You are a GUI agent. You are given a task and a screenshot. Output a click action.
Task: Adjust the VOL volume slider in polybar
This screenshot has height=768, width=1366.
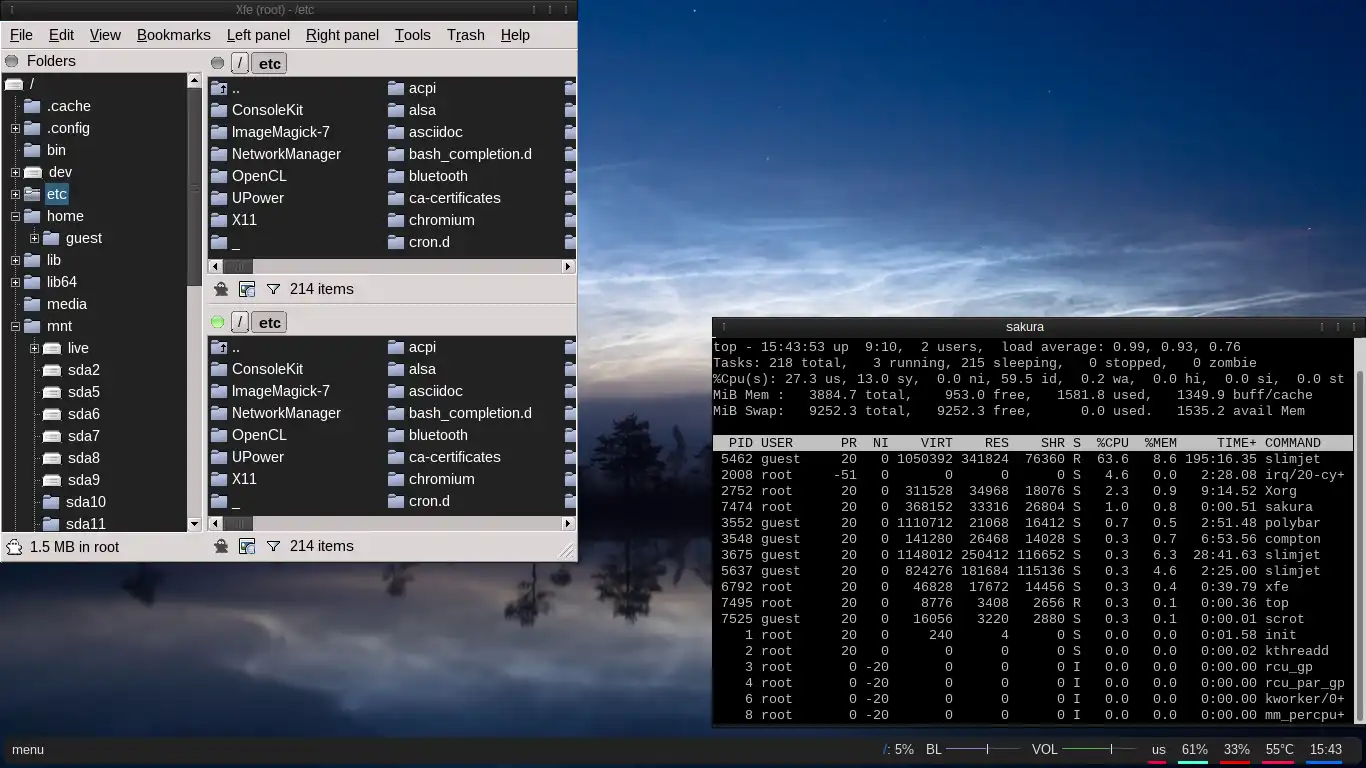[x=1100, y=749]
